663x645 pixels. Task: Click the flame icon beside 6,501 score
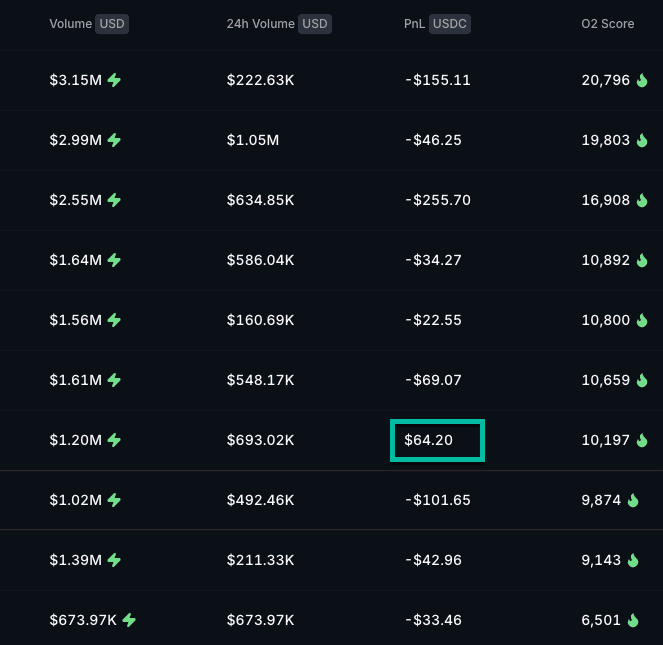(x=633, y=620)
